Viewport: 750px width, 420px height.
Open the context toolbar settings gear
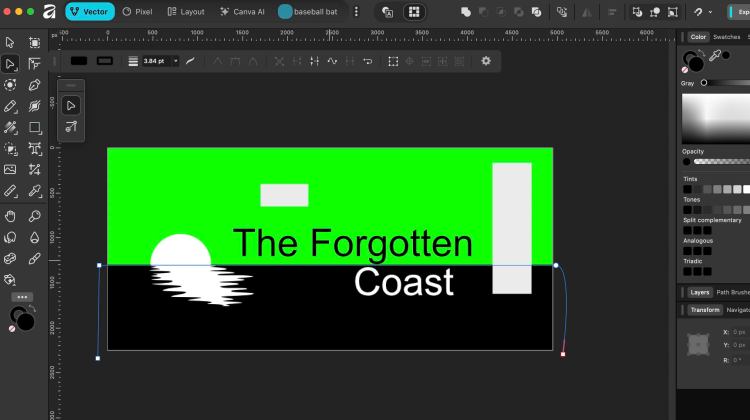click(486, 61)
